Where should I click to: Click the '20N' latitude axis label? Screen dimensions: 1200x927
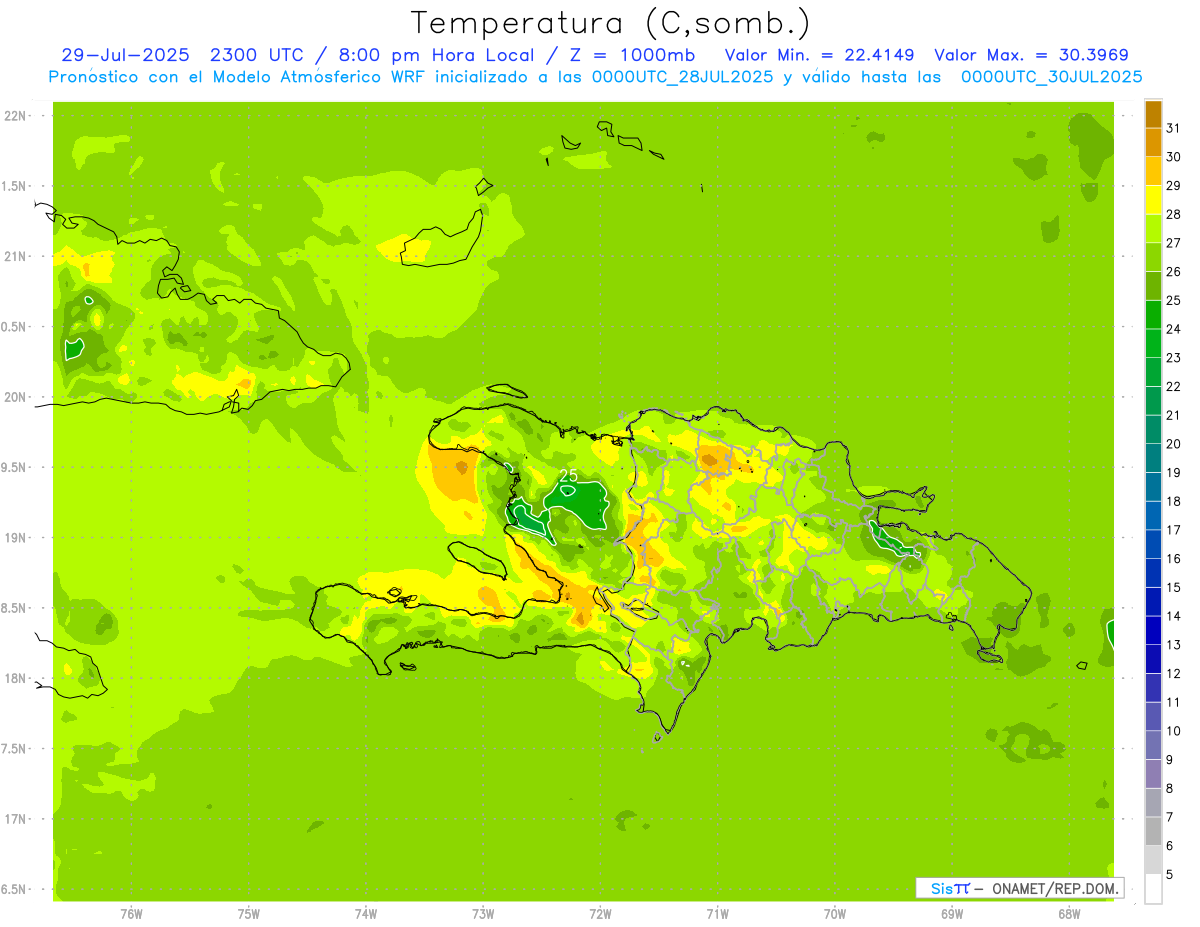click(x=13, y=397)
